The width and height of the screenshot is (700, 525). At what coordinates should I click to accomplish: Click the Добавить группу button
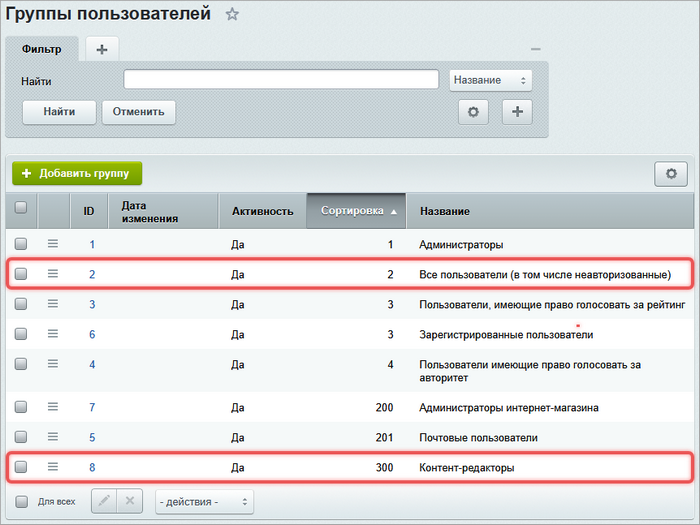77,173
